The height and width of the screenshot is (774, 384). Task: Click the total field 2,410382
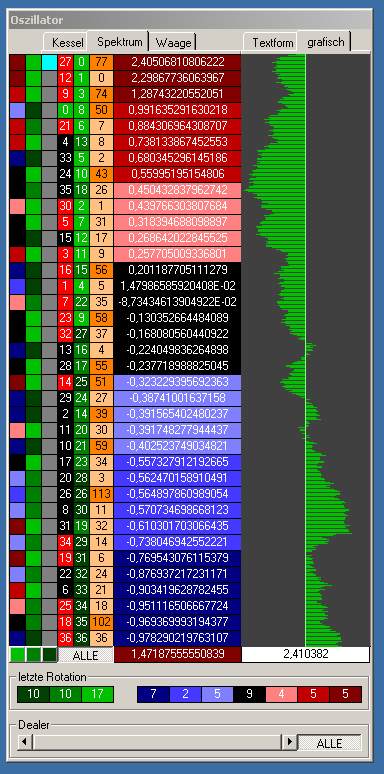click(306, 655)
